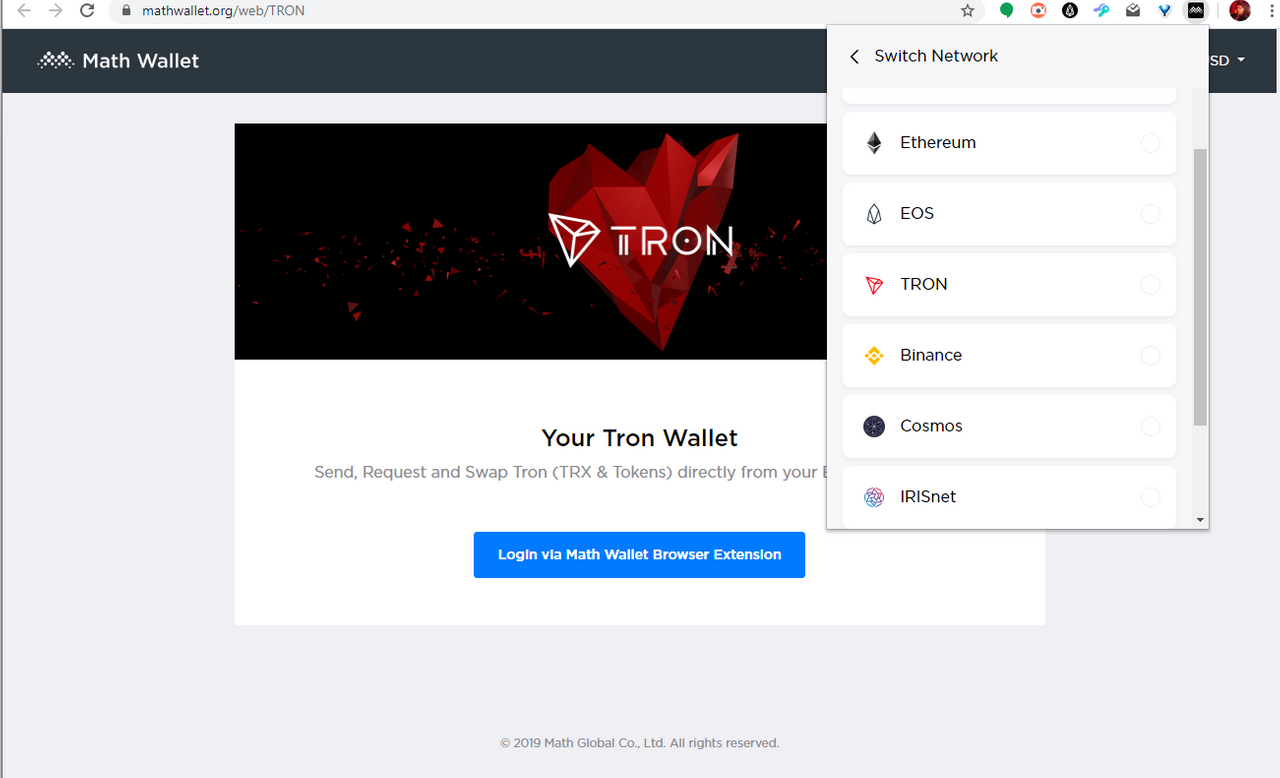Open the Chrome profile avatar menu
Screen dimensions: 1280x778
click(x=1240, y=11)
